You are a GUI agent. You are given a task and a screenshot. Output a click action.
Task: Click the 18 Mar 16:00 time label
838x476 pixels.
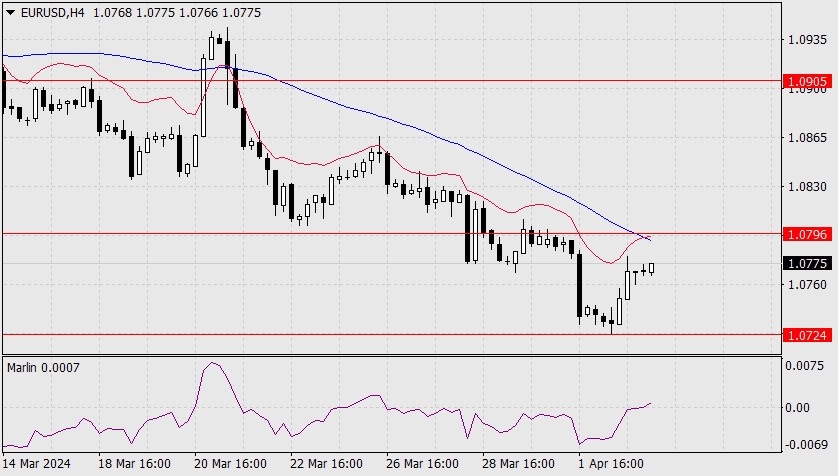coord(135,464)
